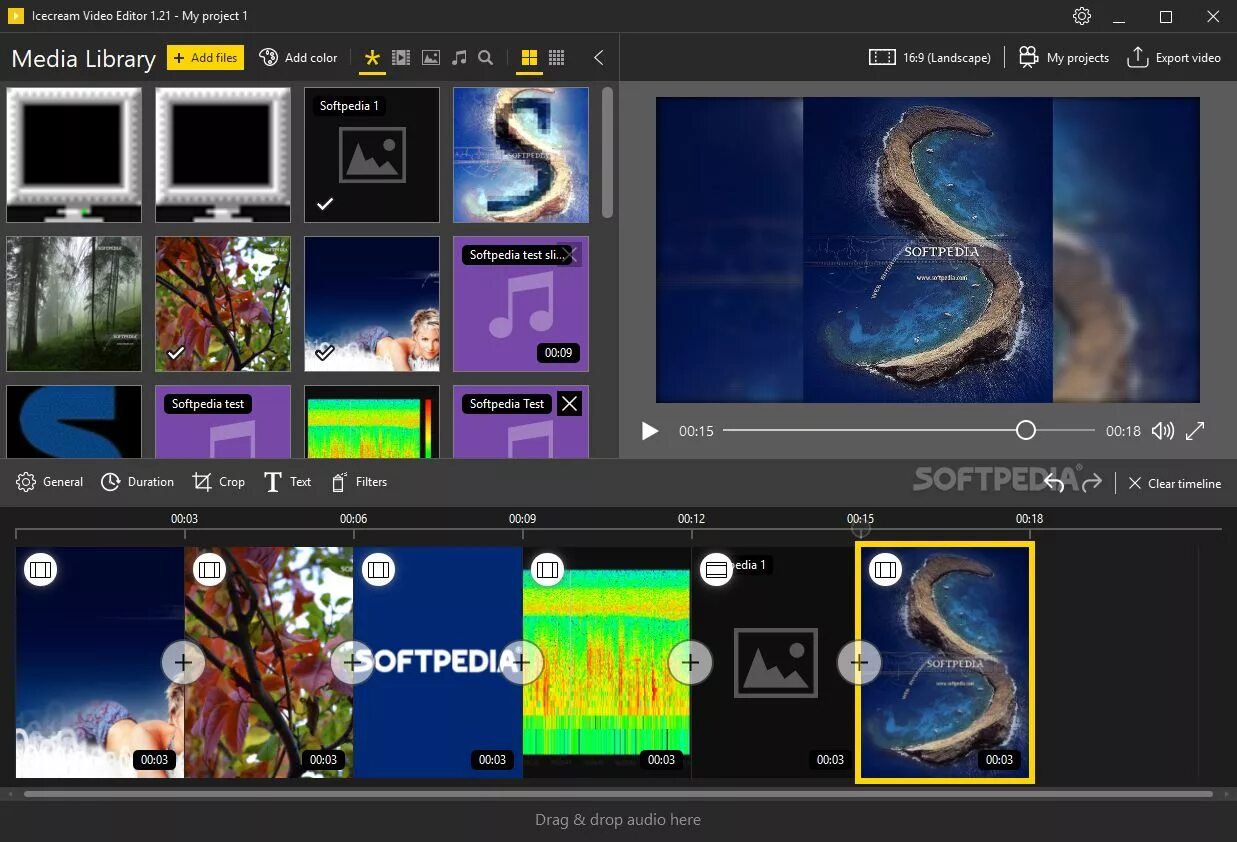The width and height of the screenshot is (1237, 842).
Task: Click Clear timeline
Action: (1175, 483)
